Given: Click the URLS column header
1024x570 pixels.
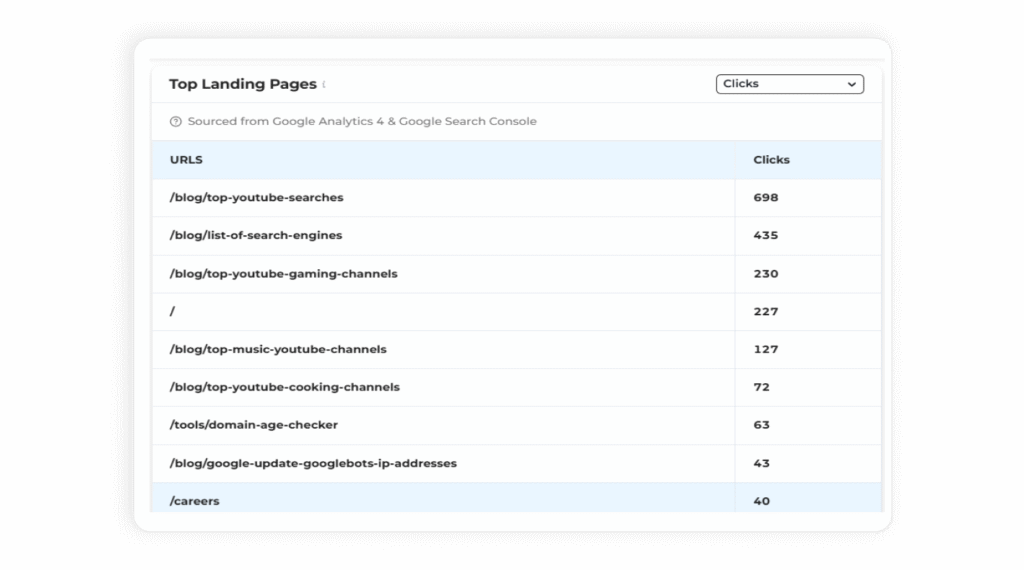Looking at the screenshot, I should click(x=187, y=160).
